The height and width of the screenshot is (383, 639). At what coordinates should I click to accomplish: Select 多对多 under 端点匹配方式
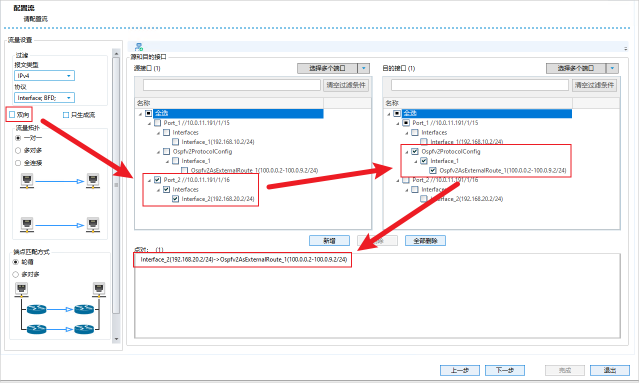16,275
